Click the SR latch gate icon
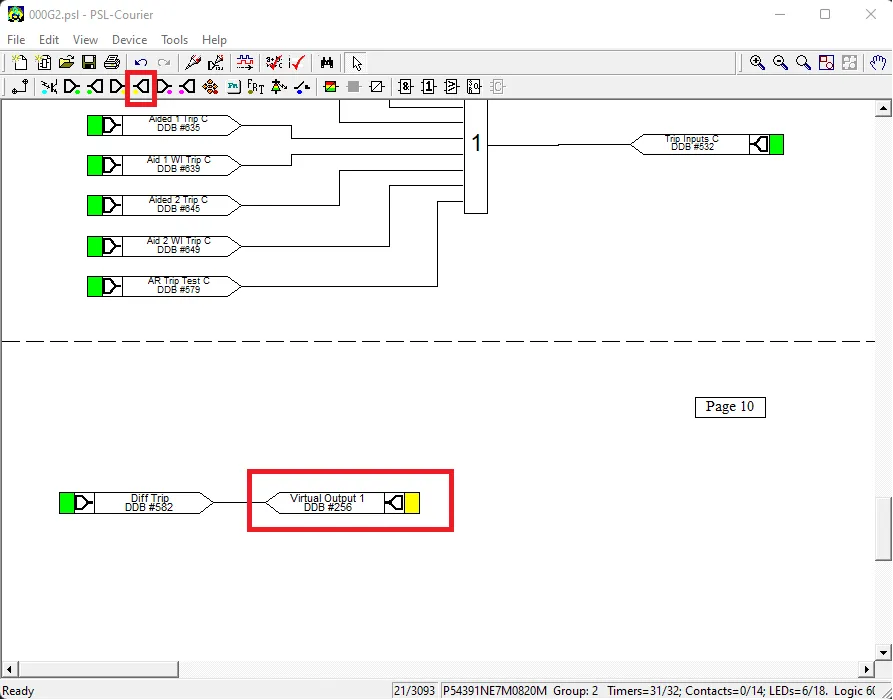 [474, 87]
